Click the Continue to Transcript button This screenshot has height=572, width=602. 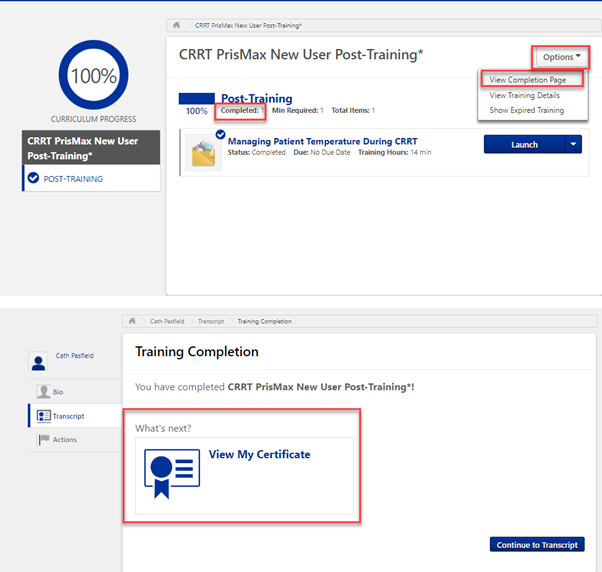click(537, 544)
